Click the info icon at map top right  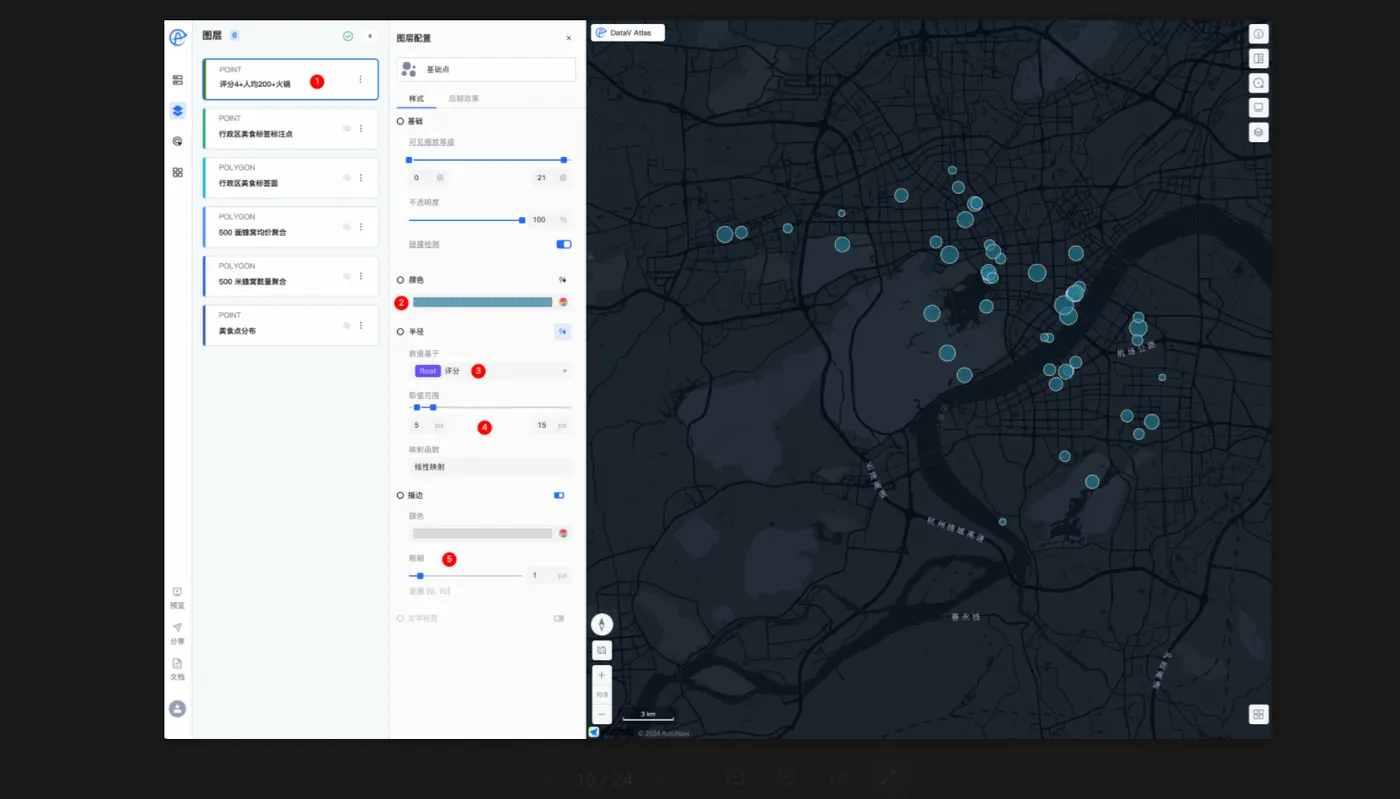click(1259, 33)
